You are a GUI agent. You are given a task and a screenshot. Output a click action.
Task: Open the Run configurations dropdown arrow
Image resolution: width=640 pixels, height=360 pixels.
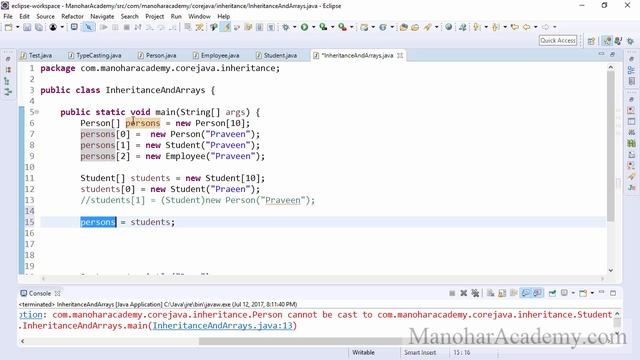313,27
